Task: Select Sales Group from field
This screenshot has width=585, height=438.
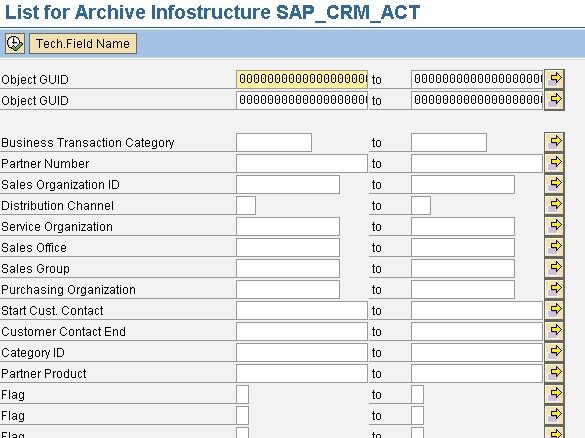Action: [x=288, y=268]
